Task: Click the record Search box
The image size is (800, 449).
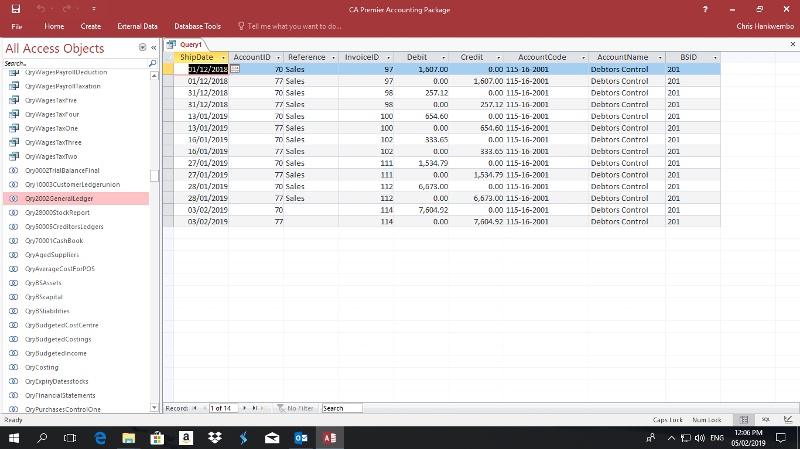Action: (342, 408)
